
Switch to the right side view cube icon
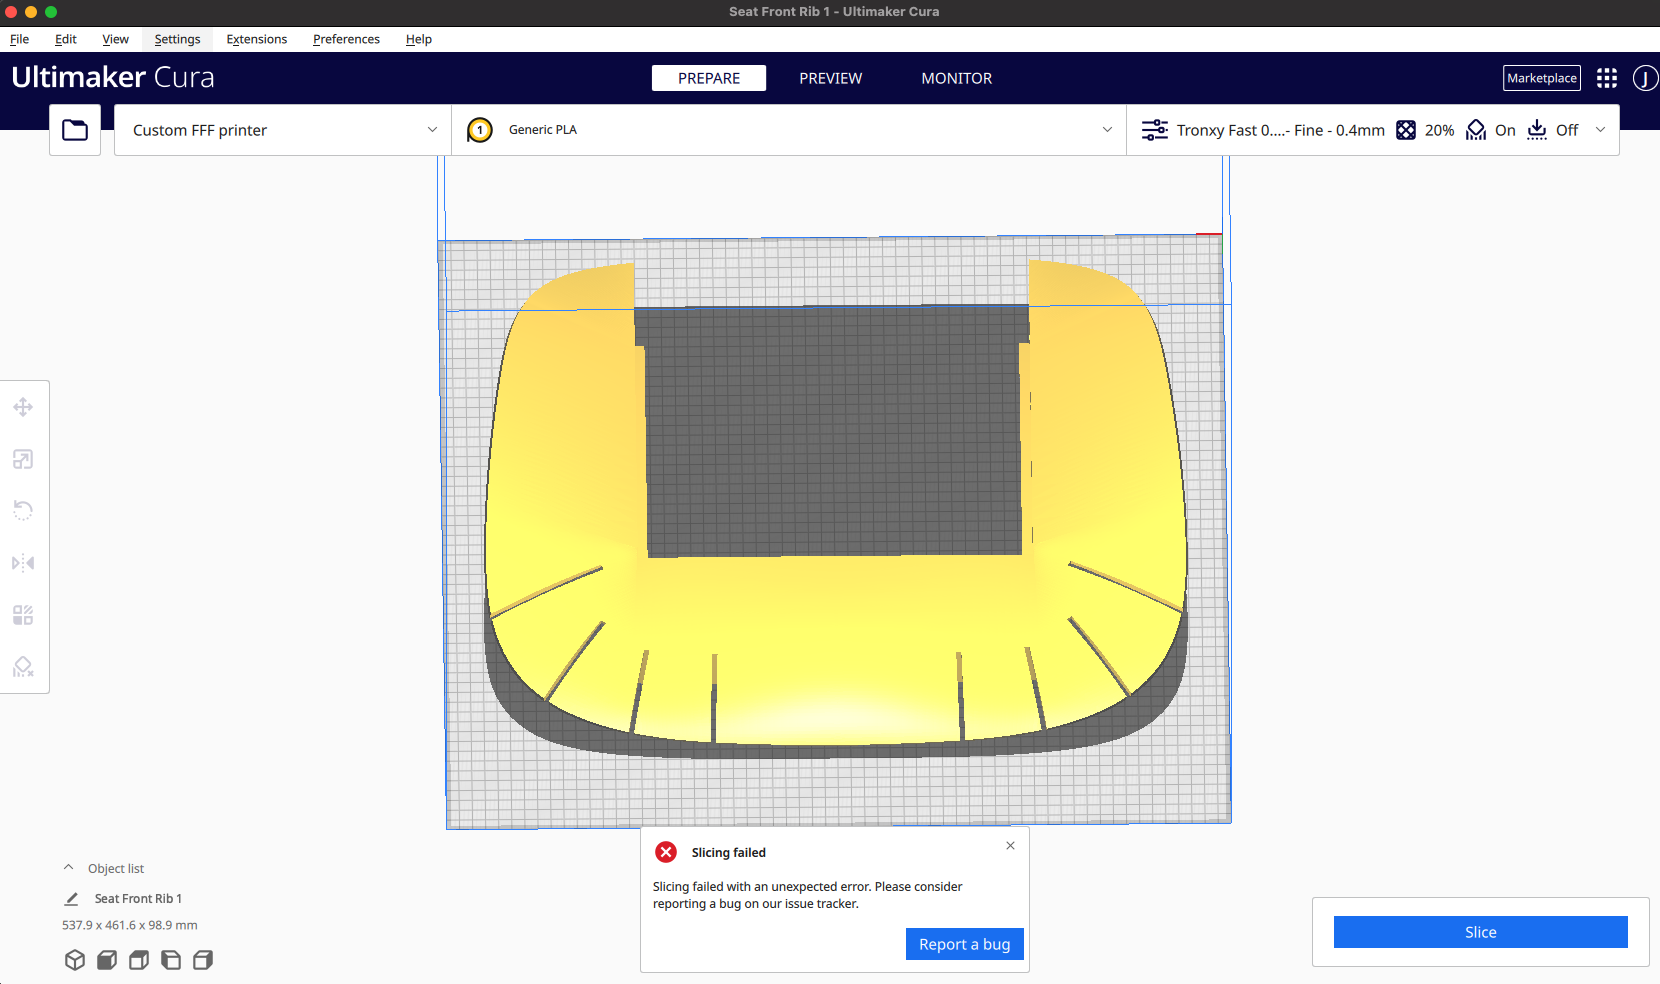(203, 960)
